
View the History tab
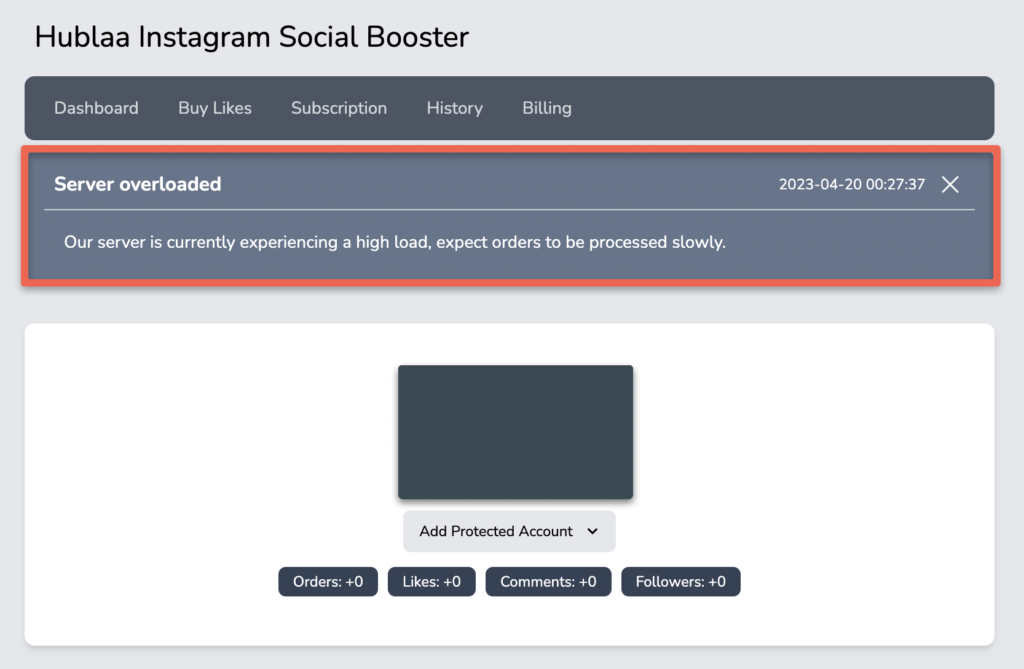click(454, 108)
